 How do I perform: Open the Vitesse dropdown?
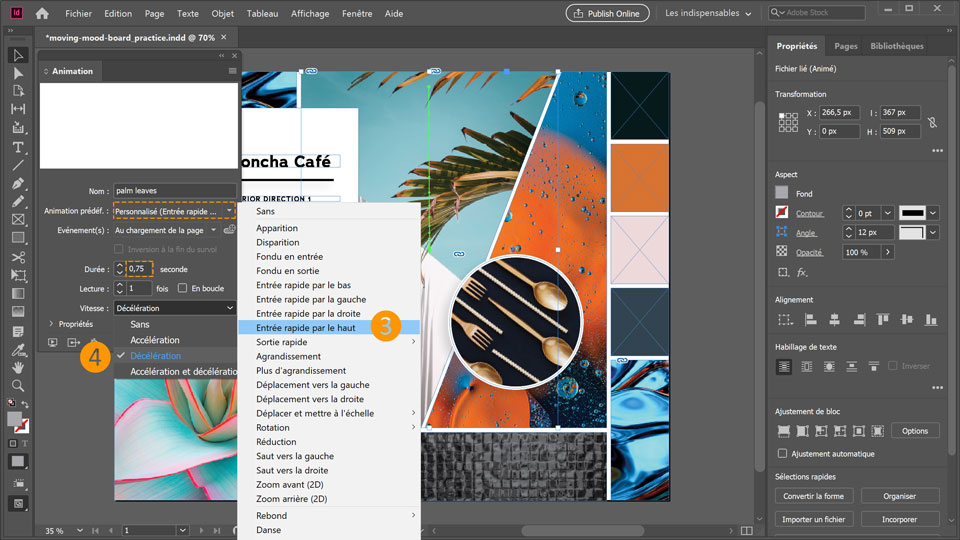175,308
